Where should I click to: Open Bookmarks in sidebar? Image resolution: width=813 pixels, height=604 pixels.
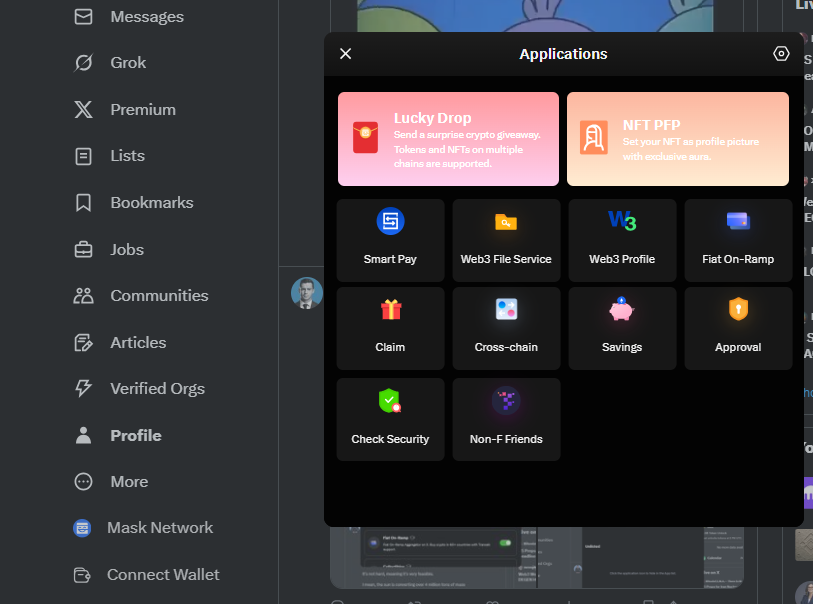click(x=134, y=203)
